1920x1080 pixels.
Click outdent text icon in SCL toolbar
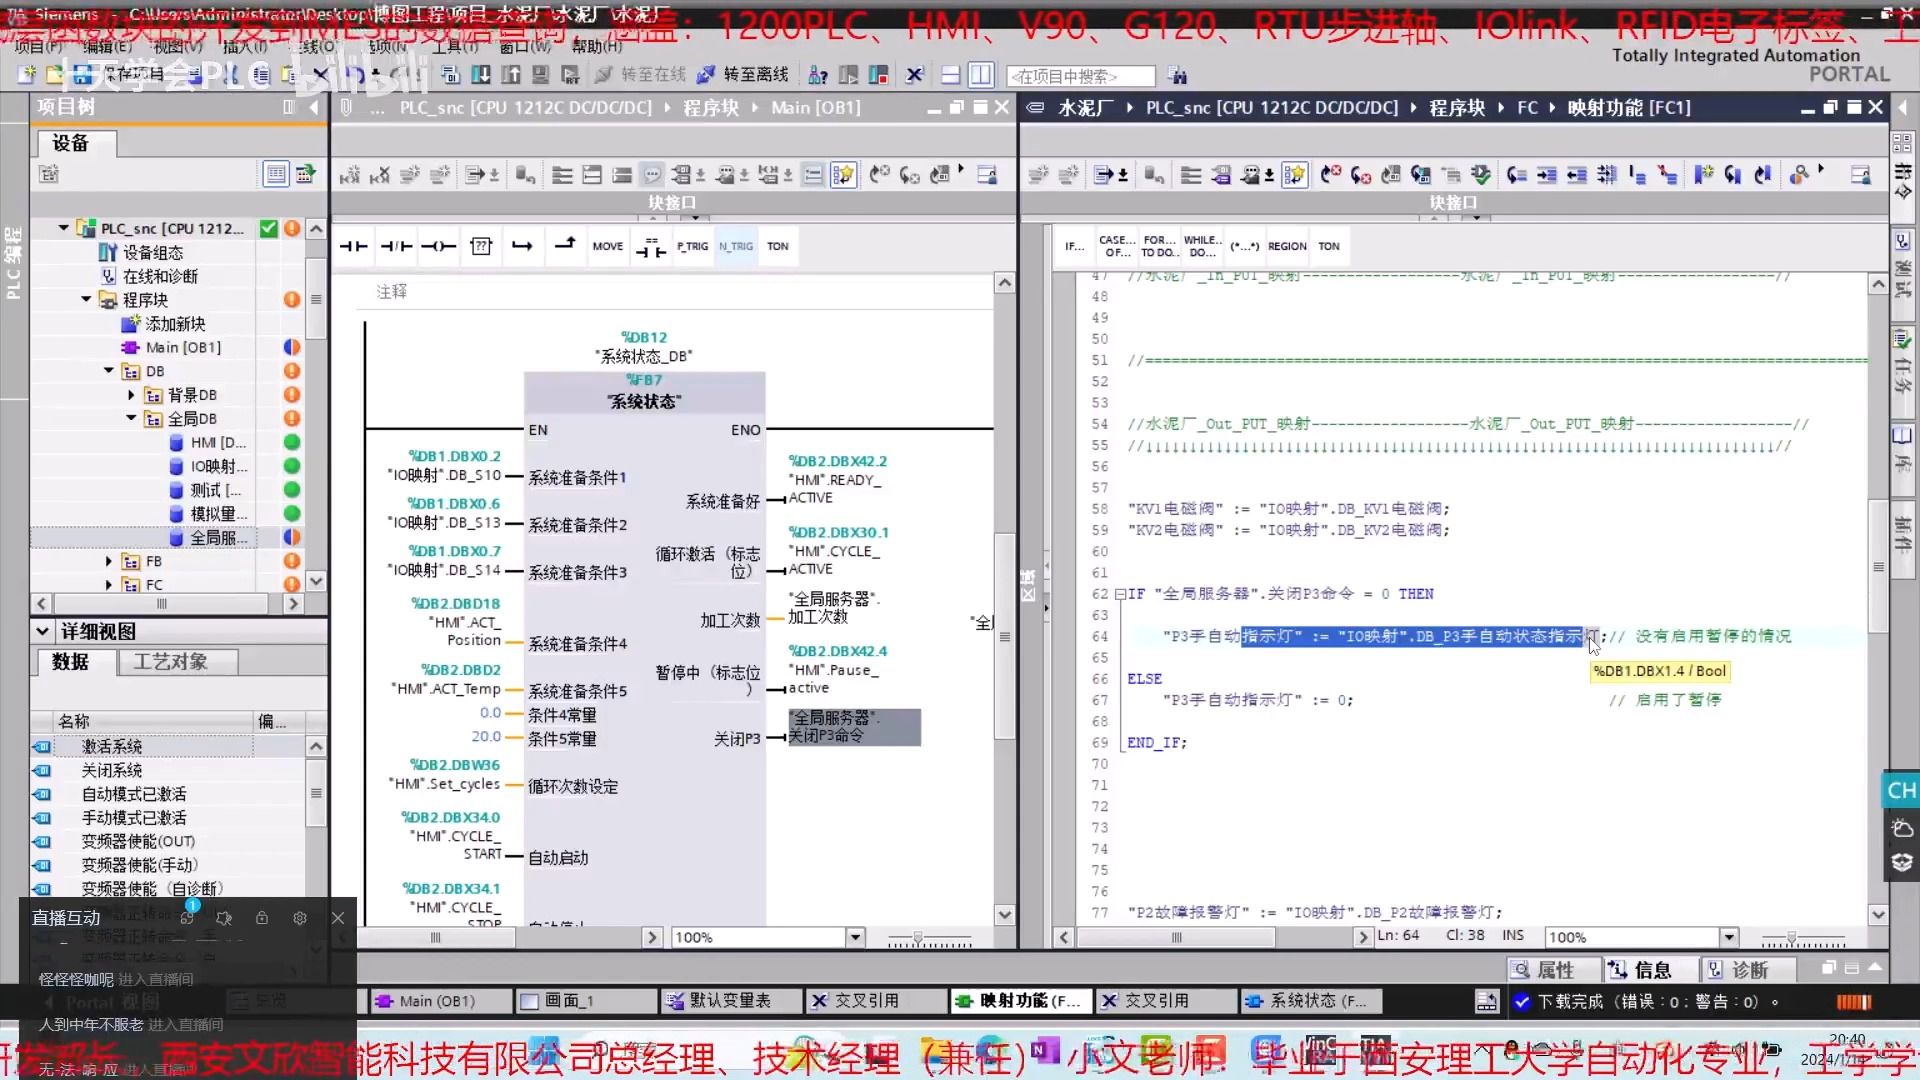tap(1577, 175)
